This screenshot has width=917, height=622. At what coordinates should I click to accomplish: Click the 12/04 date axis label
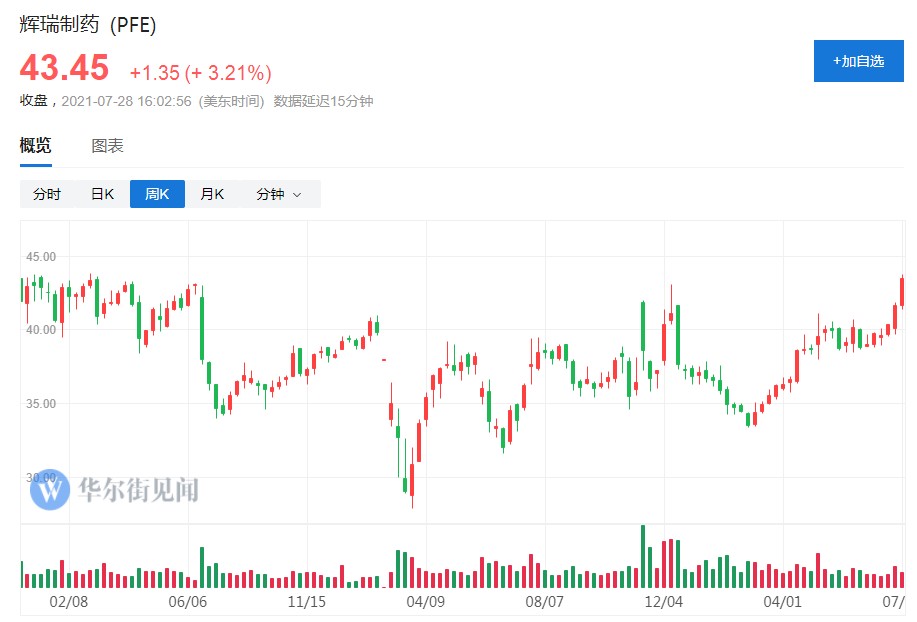[x=664, y=602]
